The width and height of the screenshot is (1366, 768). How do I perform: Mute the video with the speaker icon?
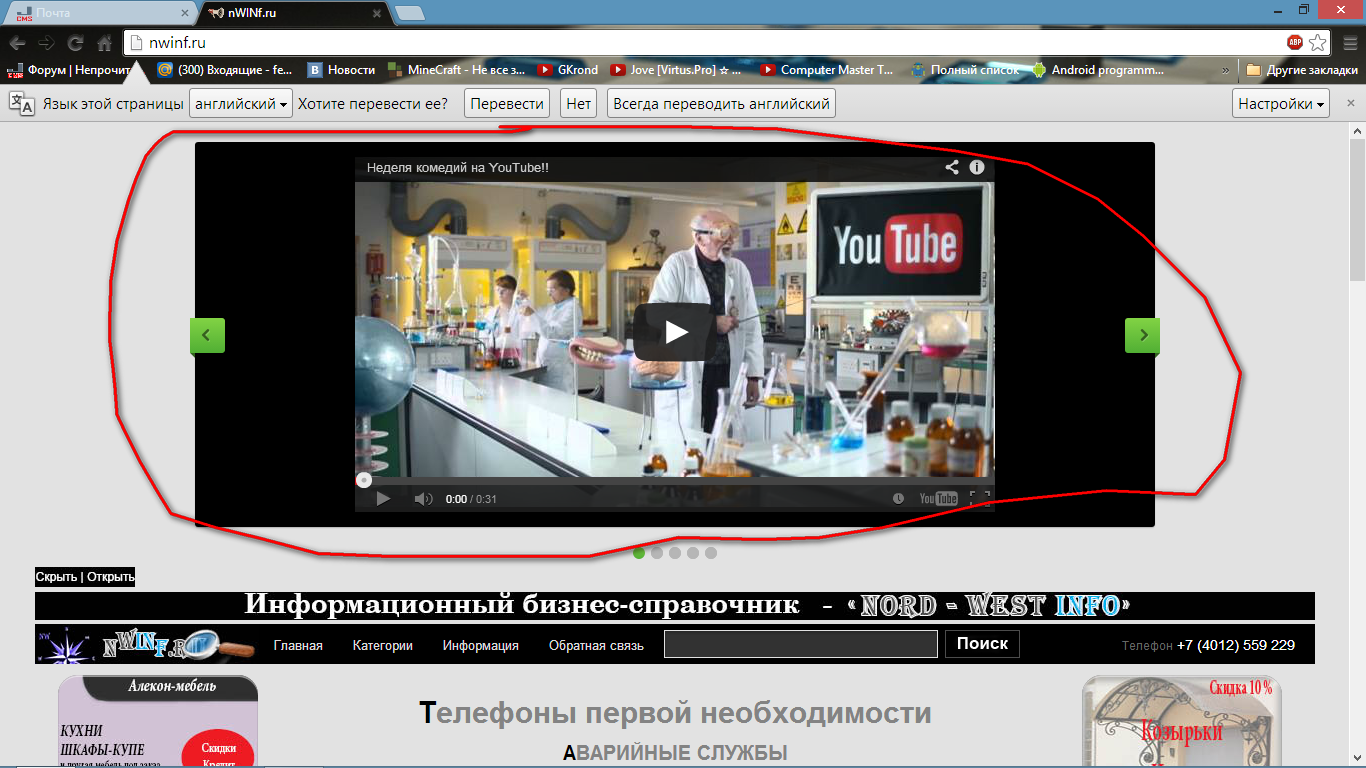click(x=423, y=499)
